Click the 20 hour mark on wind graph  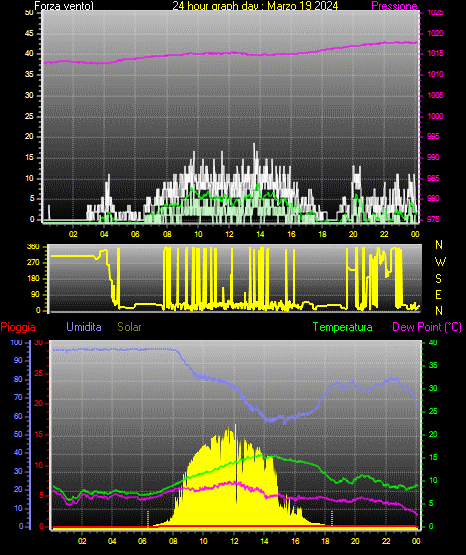[353, 234]
